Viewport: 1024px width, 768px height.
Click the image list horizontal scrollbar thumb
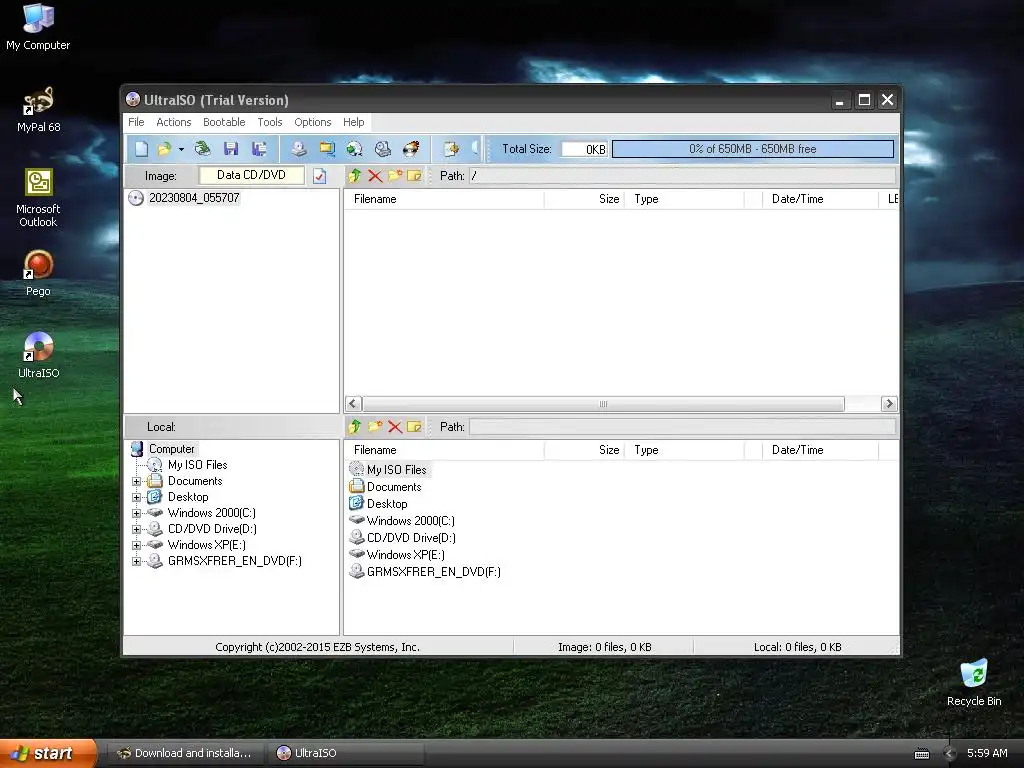coord(603,404)
